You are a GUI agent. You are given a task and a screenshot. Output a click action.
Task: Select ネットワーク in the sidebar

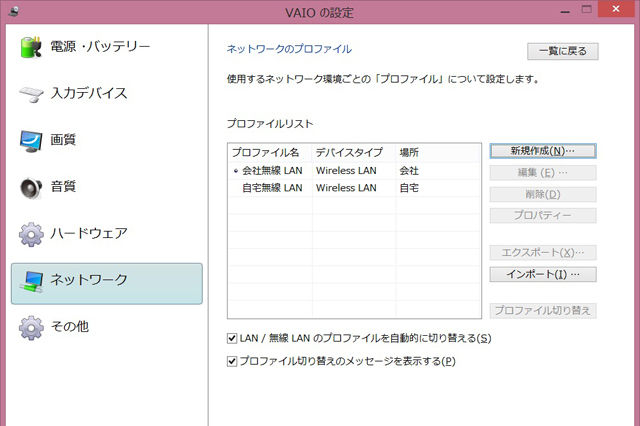pyautogui.click(x=107, y=284)
